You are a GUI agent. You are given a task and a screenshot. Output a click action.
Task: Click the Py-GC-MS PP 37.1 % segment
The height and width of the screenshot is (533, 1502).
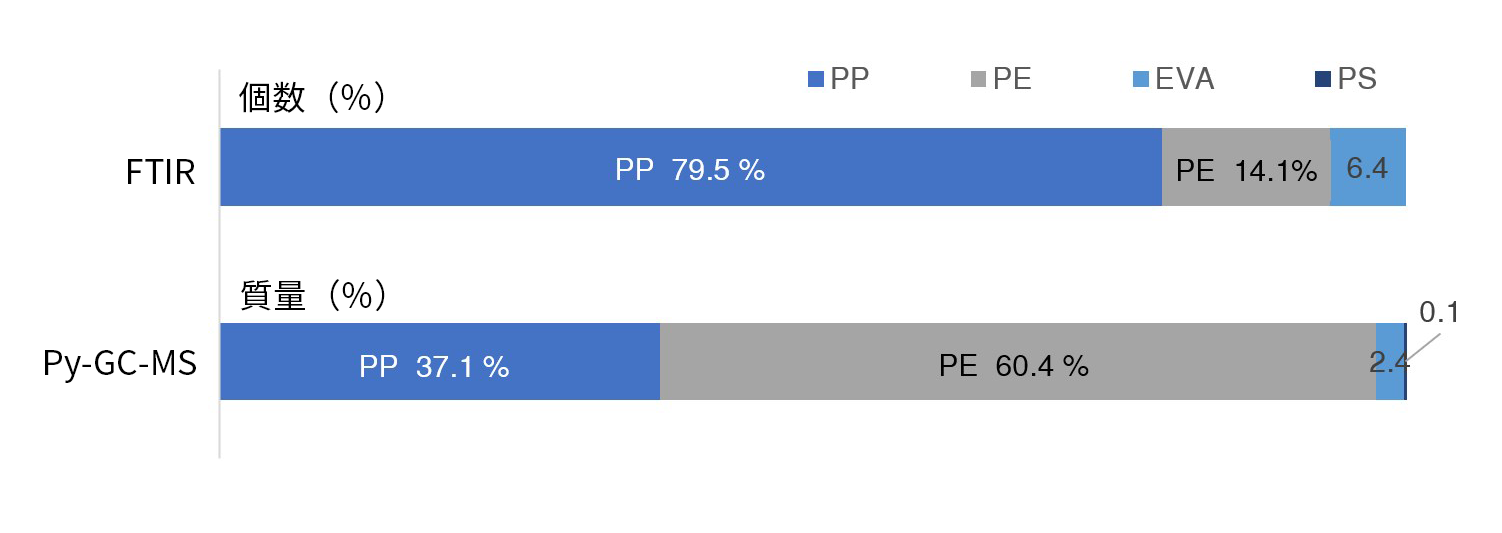tap(440, 361)
